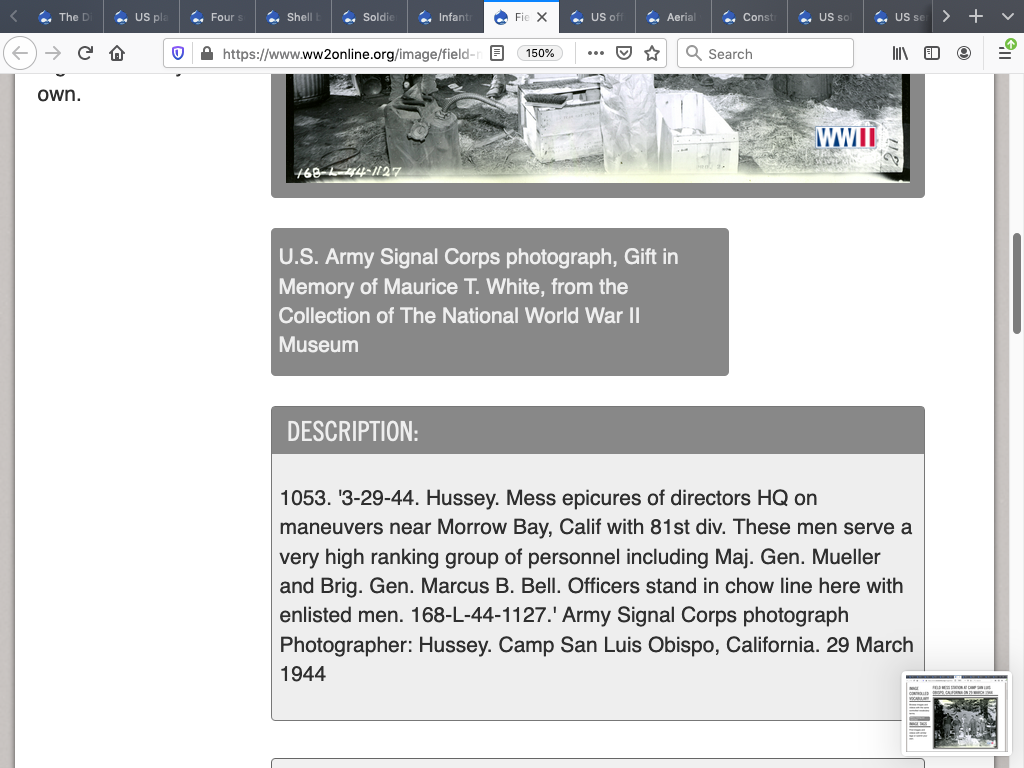The image size is (1024, 768).
Task: Reload the current page
Action: click(85, 54)
